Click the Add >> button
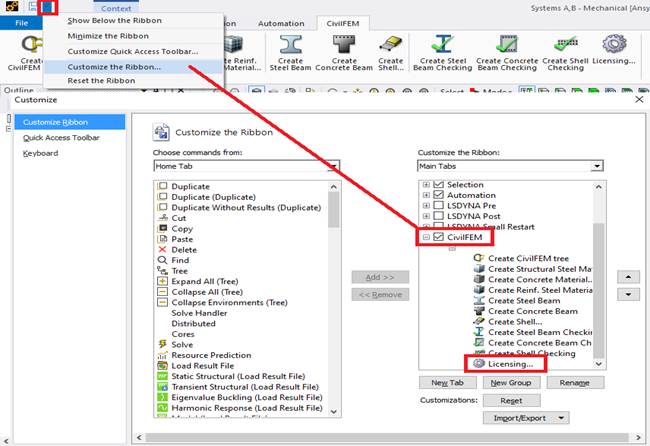The image size is (650, 446). tap(380, 277)
